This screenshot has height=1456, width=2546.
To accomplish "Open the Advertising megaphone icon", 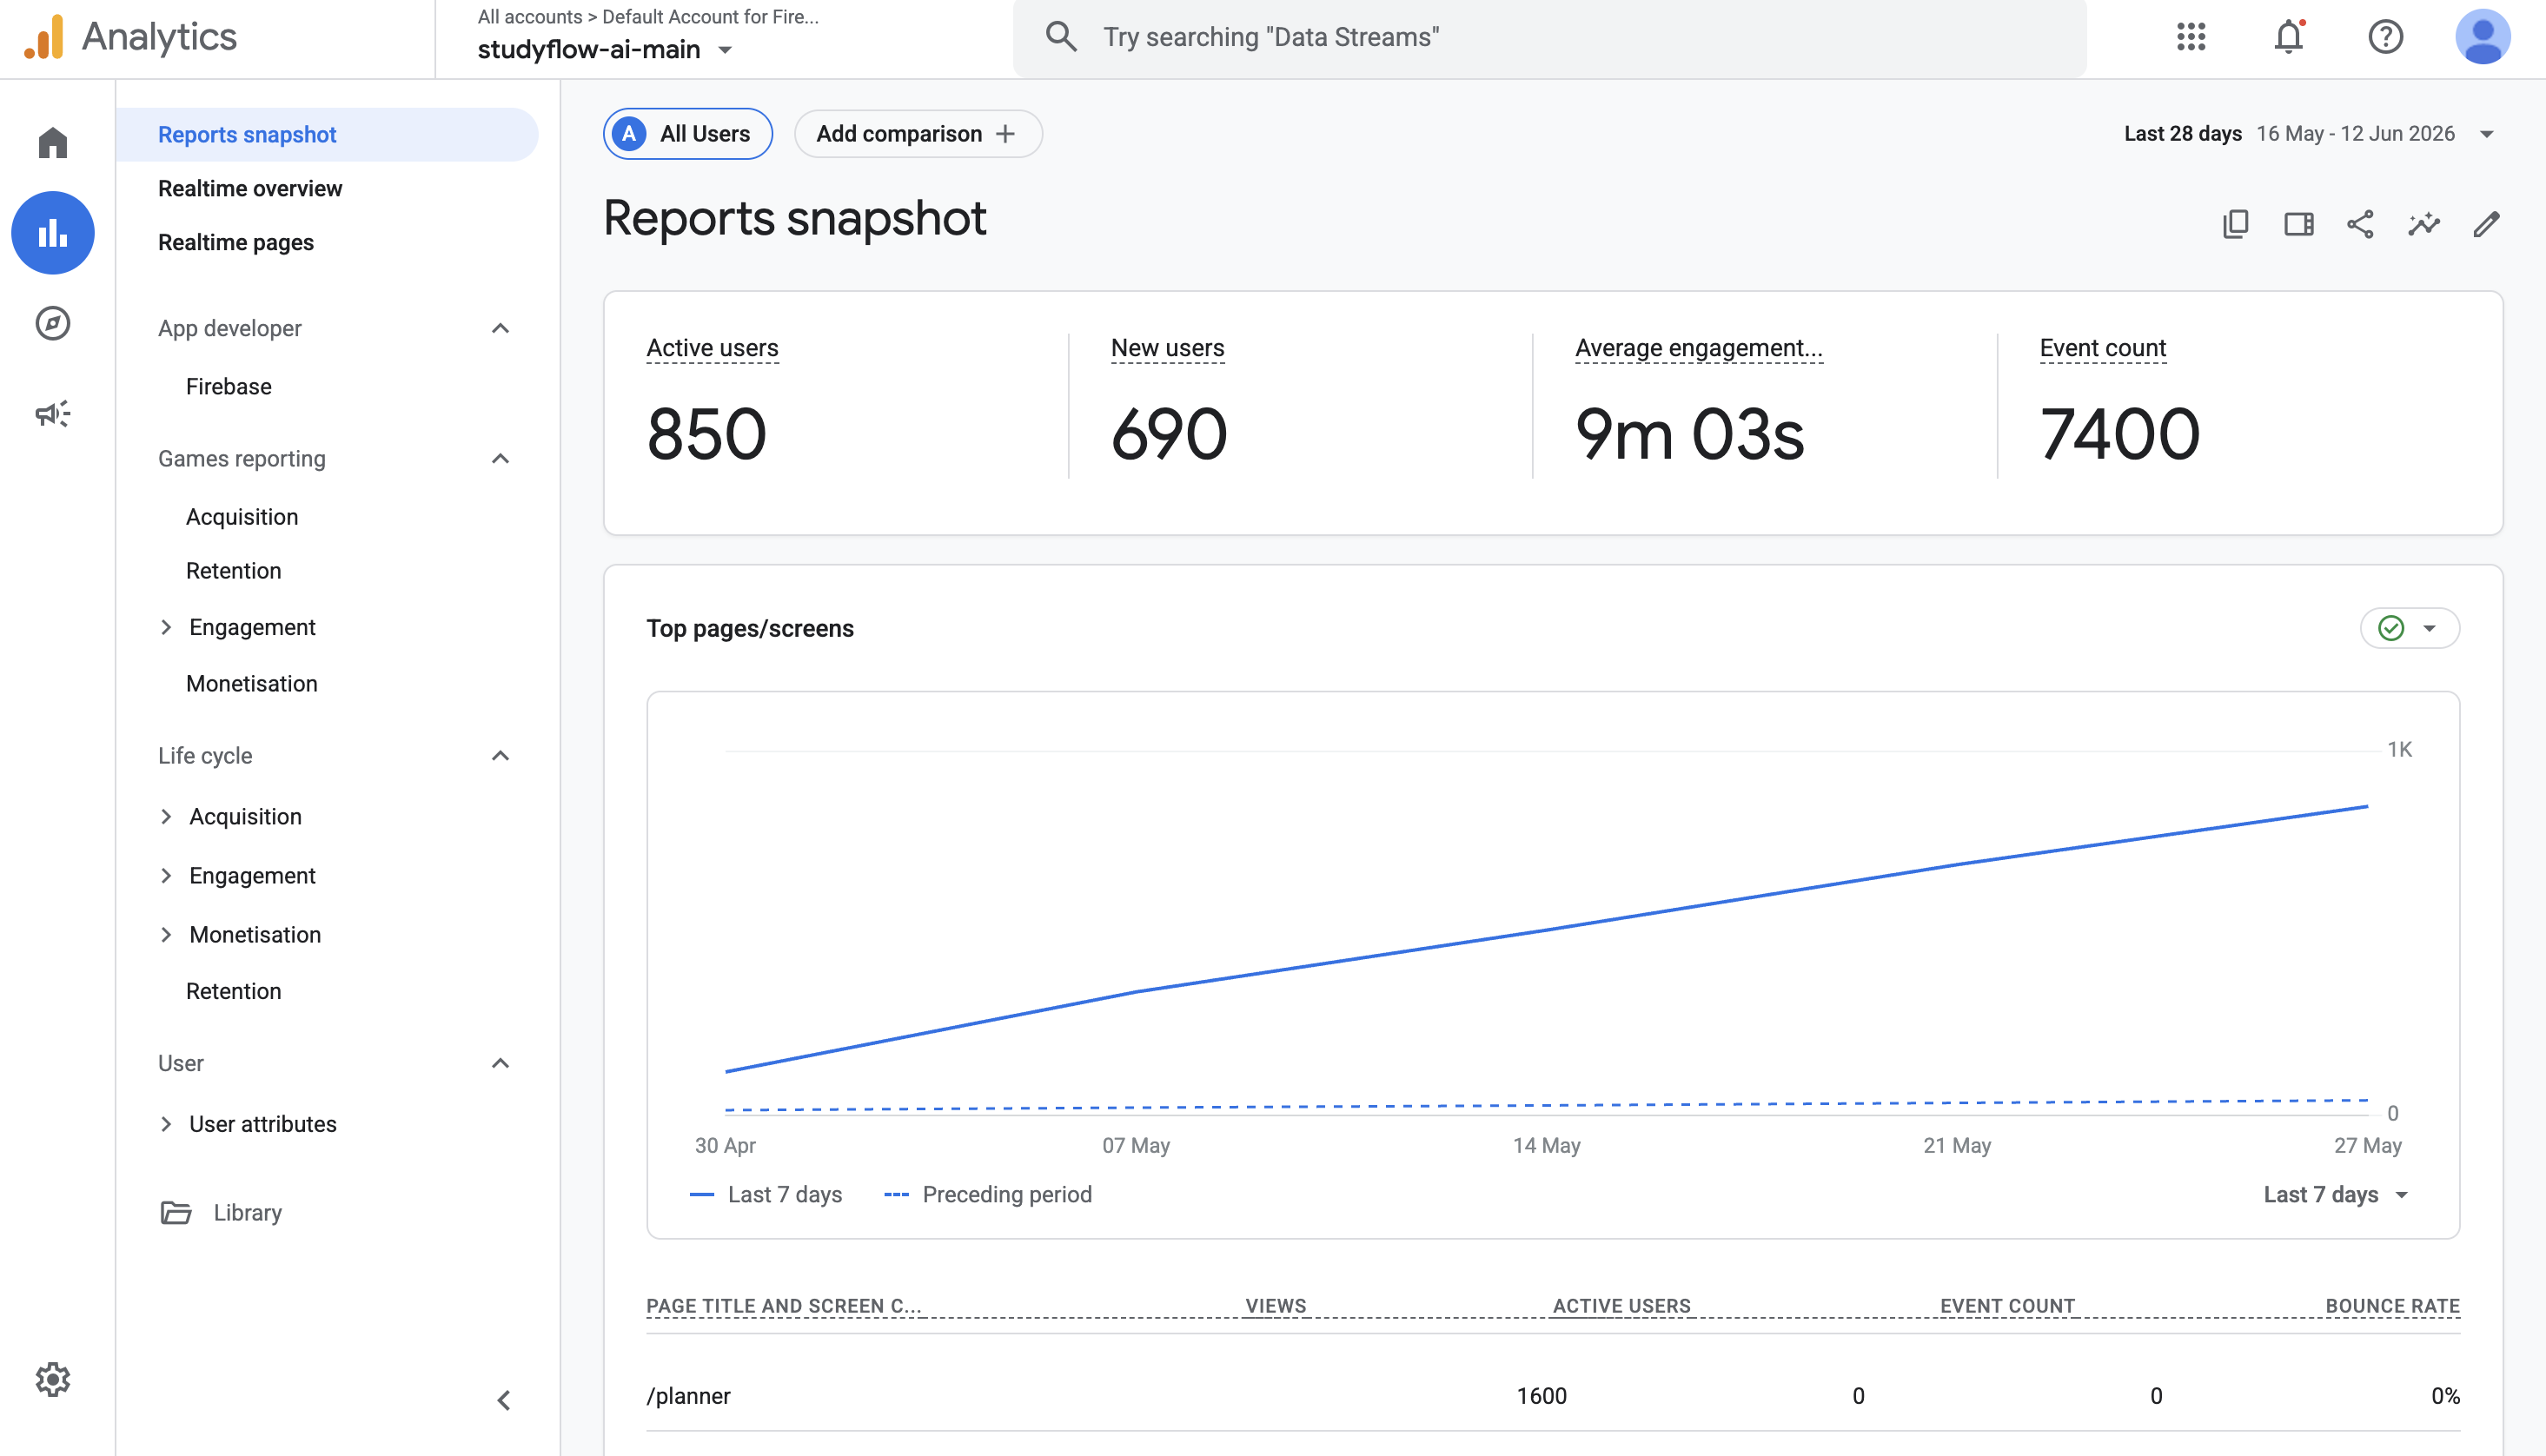I will pos(53,413).
